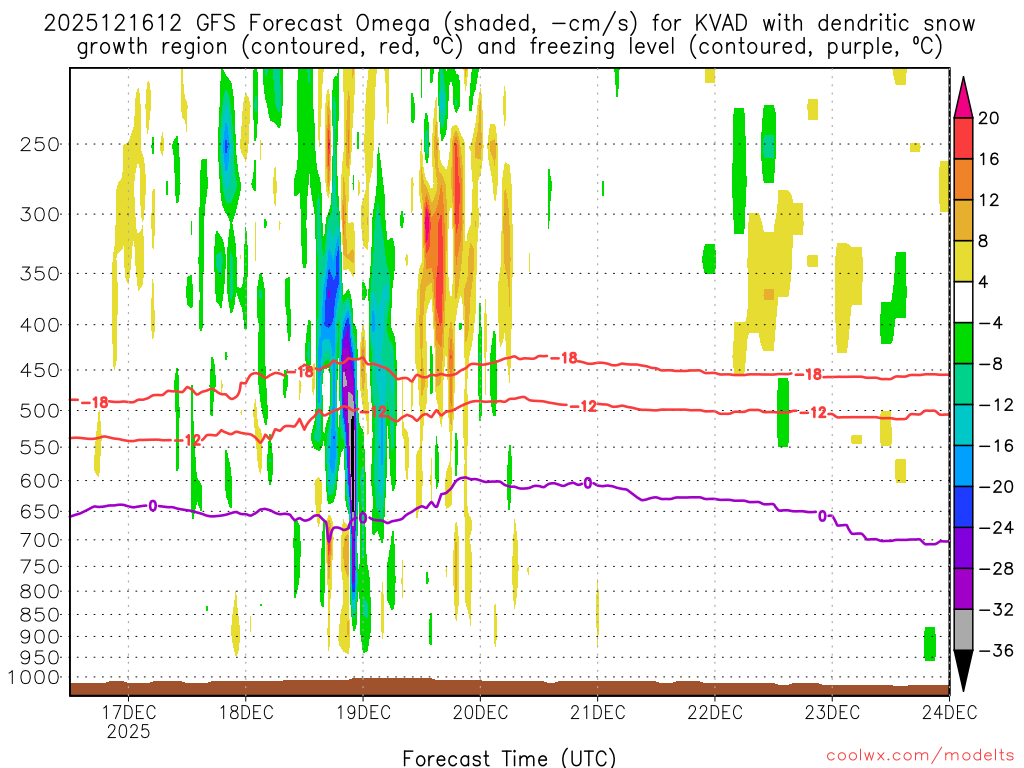This screenshot has height=768, width=1024.
Task: Click the blue -20 to -24 colorbar segment
Action: click(x=963, y=507)
